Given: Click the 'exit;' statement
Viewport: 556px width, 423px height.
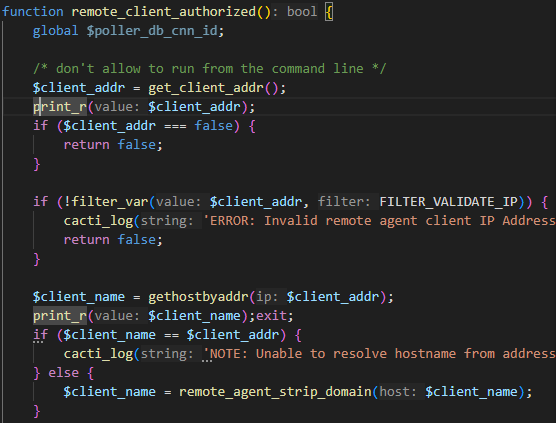Looking at the screenshot, I should point(275,316).
